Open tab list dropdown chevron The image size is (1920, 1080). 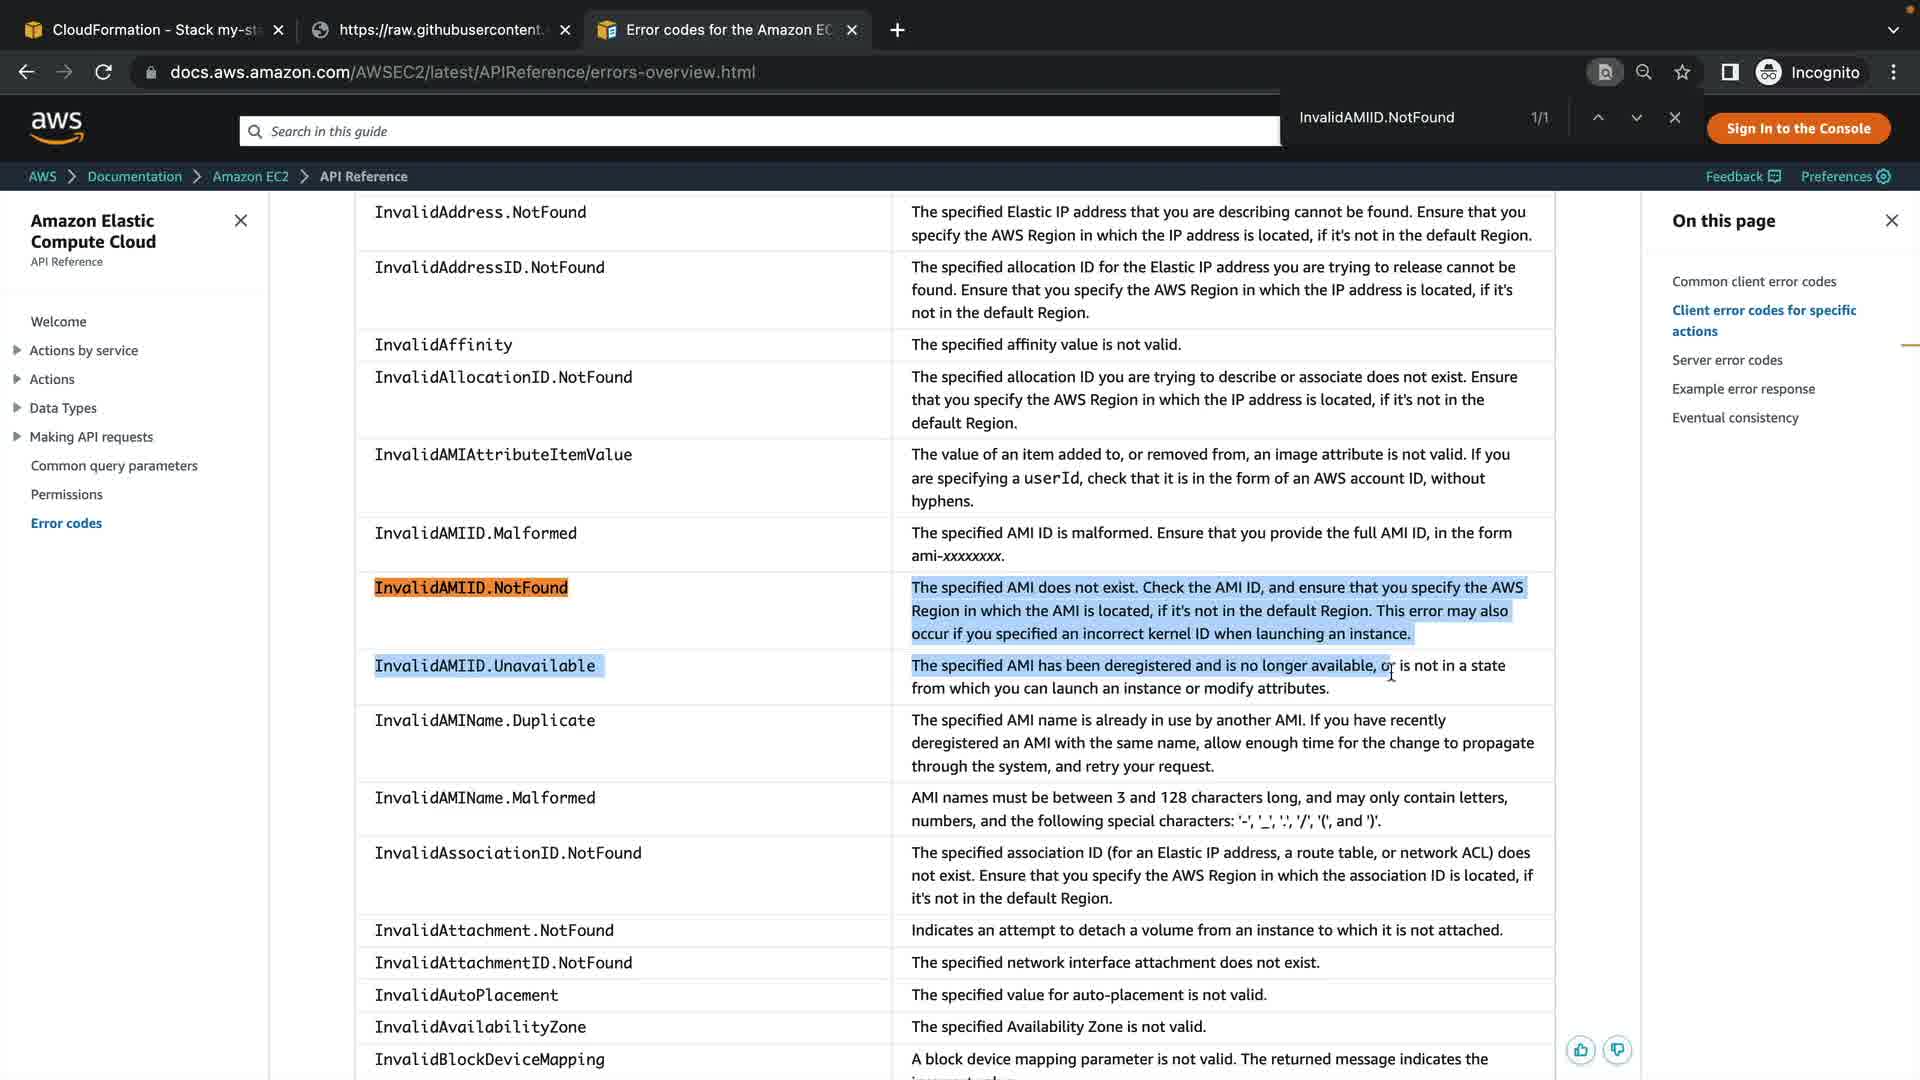click(1892, 30)
